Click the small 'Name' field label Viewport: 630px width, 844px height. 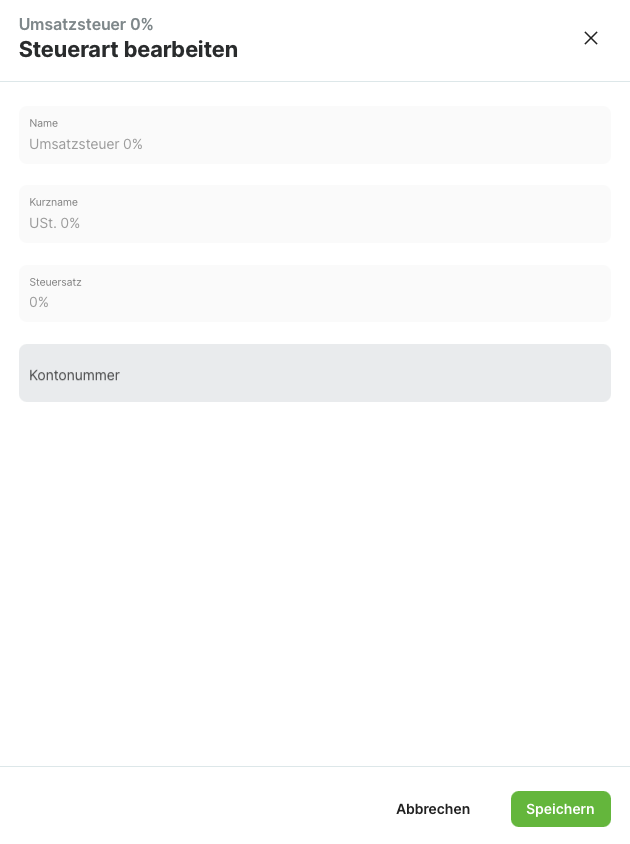44,123
